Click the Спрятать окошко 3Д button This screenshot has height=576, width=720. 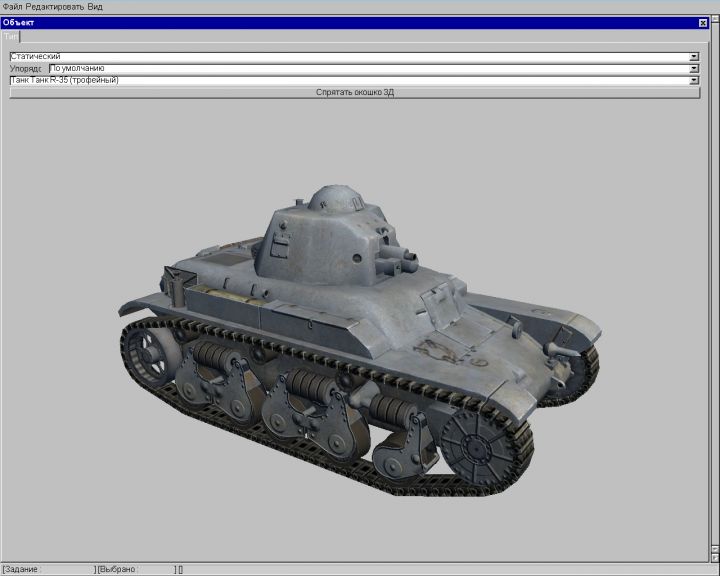click(x=353, y=92)
